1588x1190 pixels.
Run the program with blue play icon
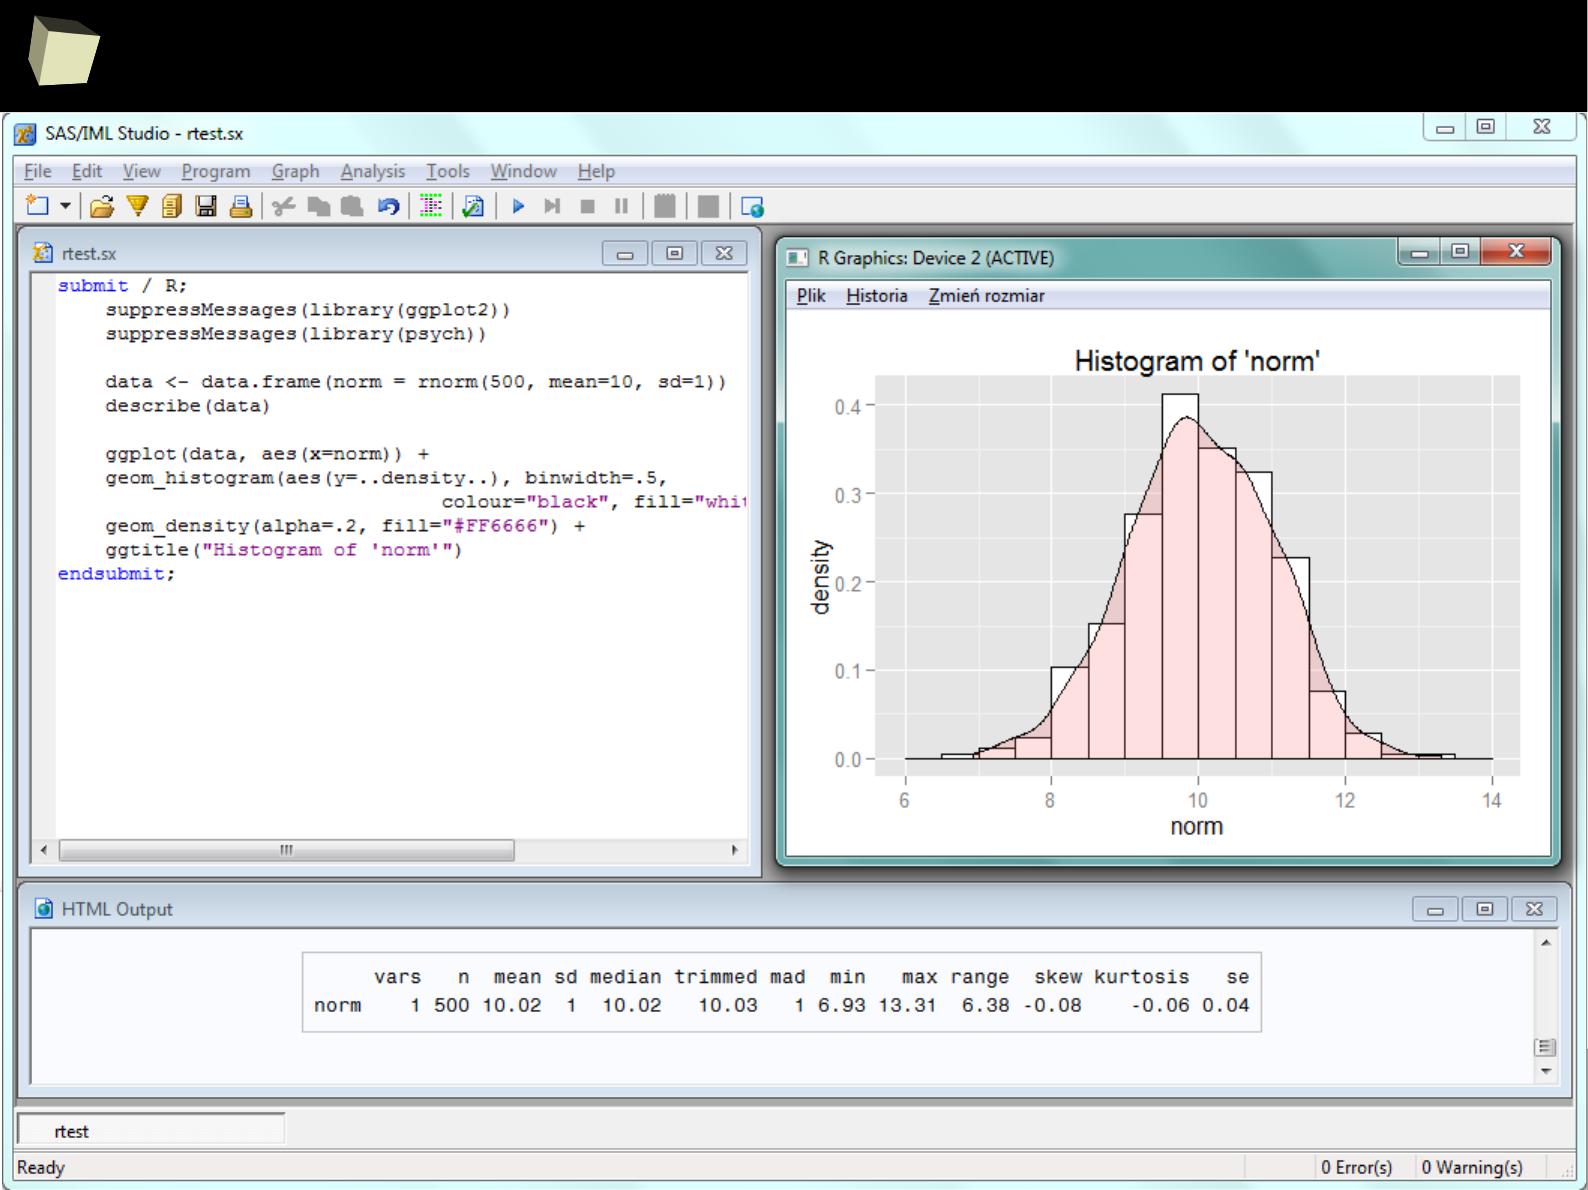click(518, 206)
